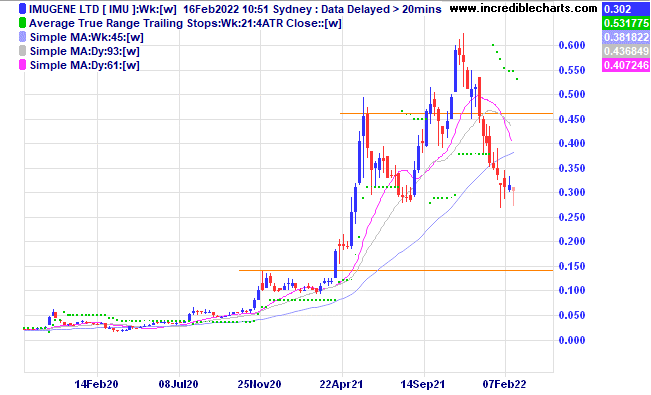The width and height of the screenshot is (651, 395).
Task: Click the 08Jul20 date axis label
Action: tap(179, 384)
